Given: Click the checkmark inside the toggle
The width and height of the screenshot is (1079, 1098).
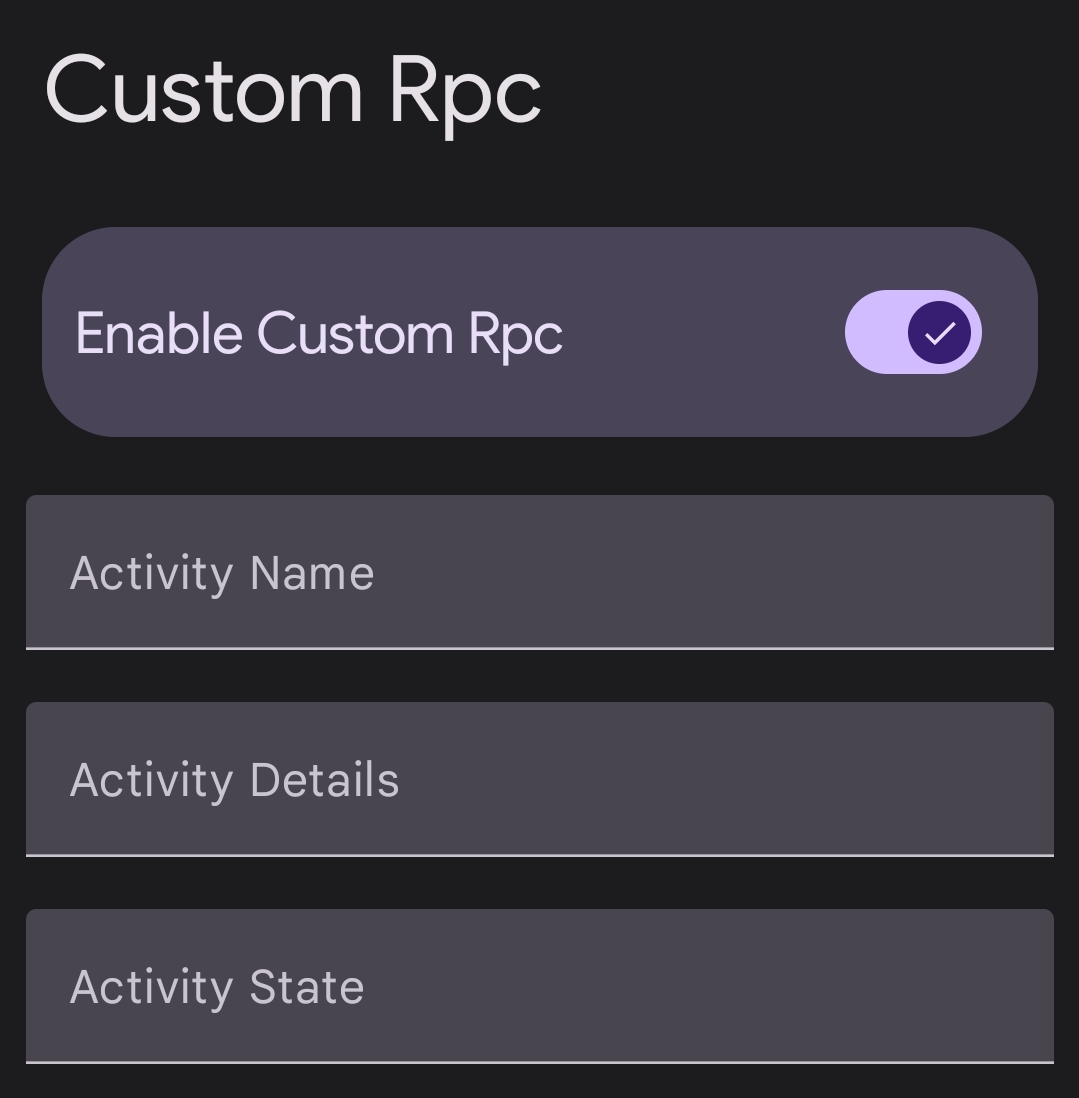Looking at the screenshot, I should 938,332.
